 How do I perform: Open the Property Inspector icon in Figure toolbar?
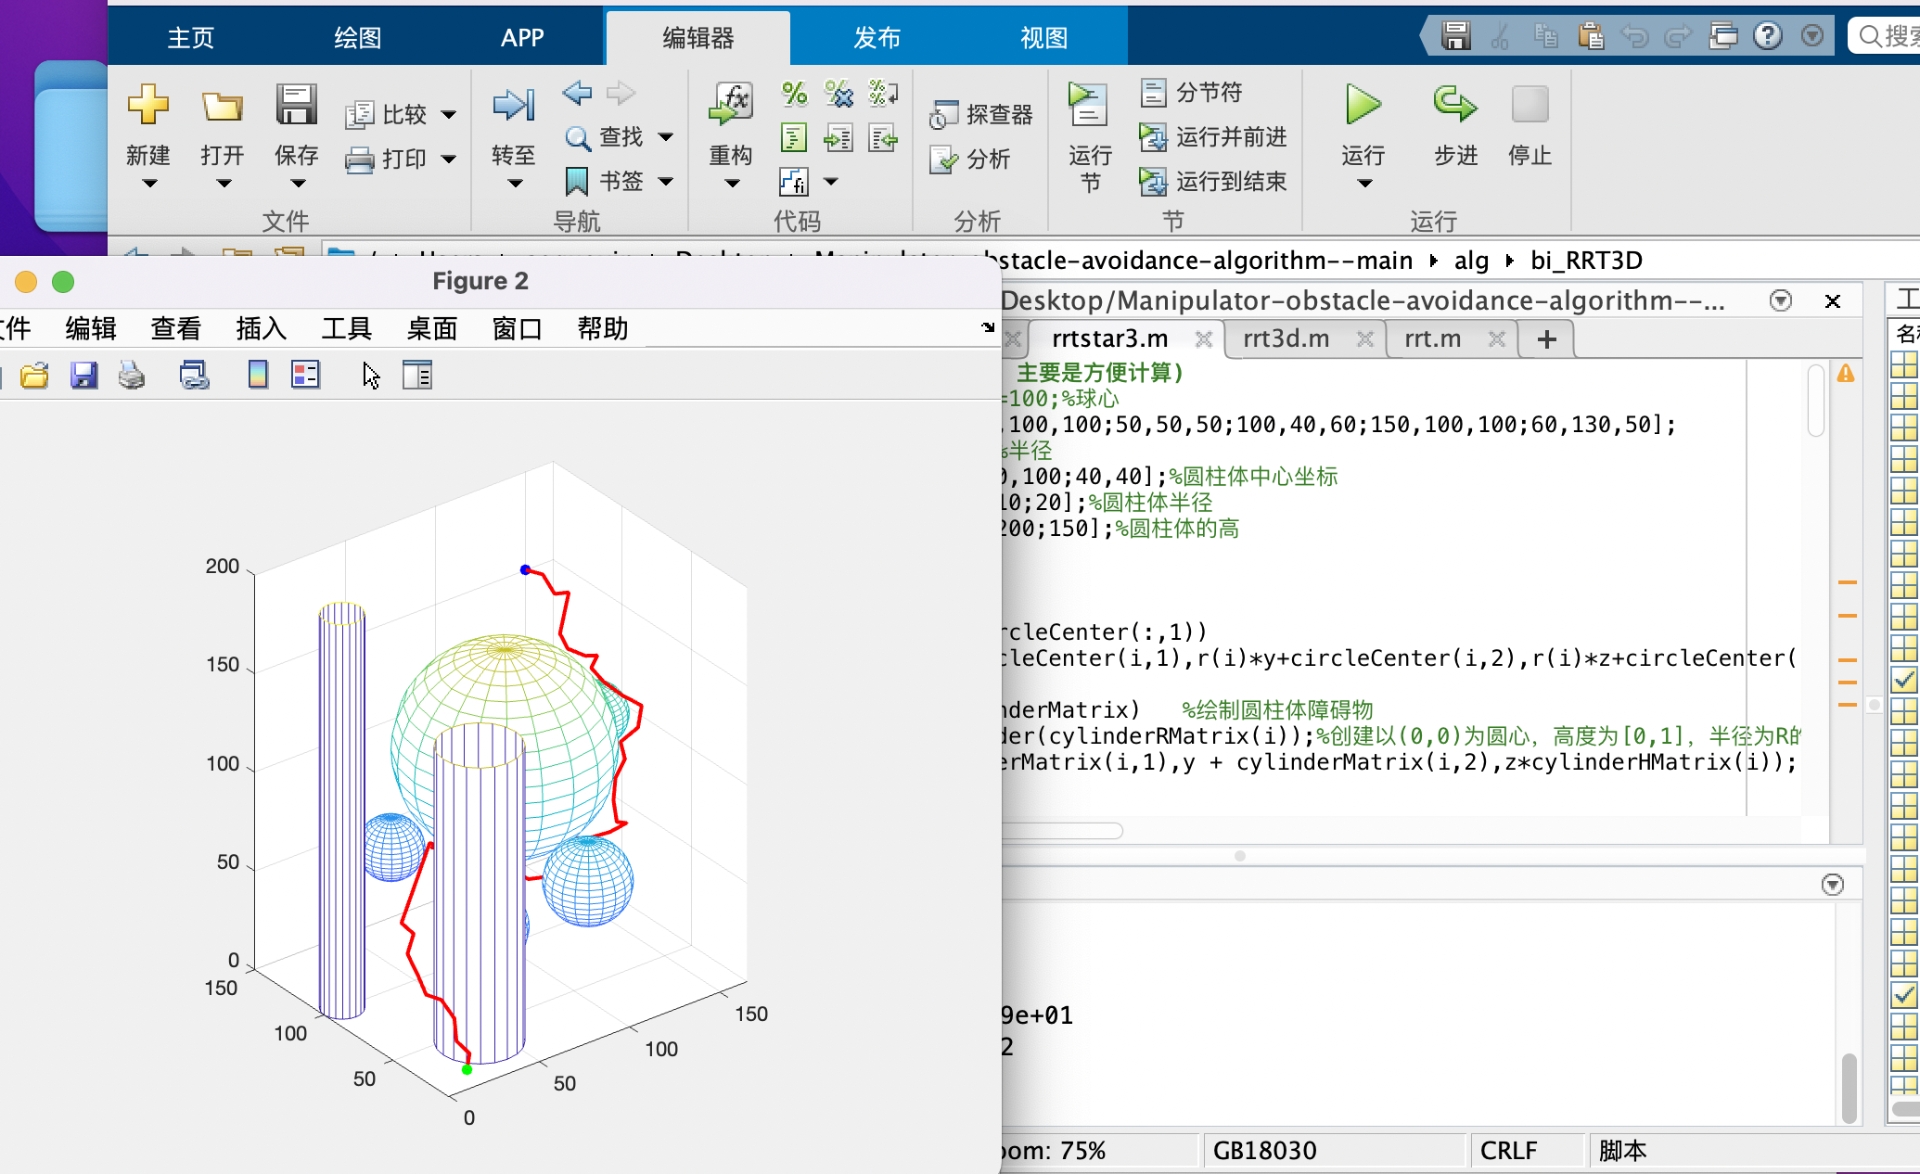click(417, 375)
